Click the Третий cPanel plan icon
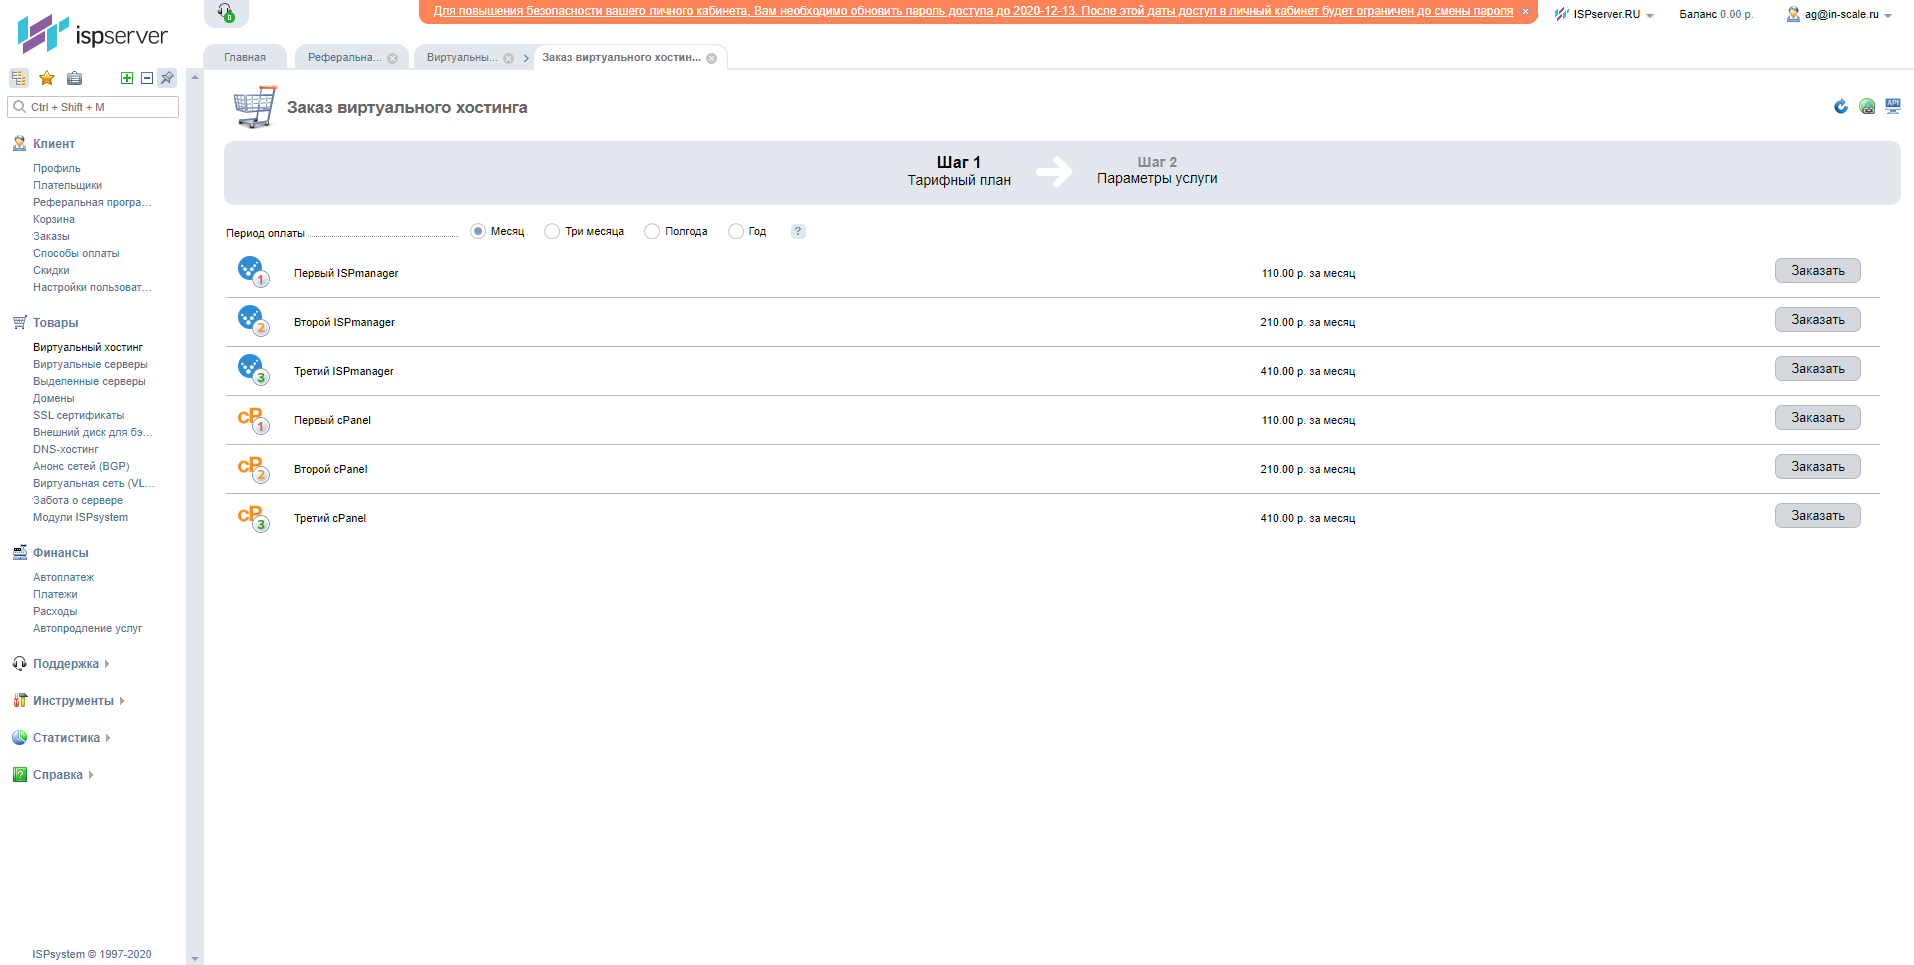 [x=253, y=517]
